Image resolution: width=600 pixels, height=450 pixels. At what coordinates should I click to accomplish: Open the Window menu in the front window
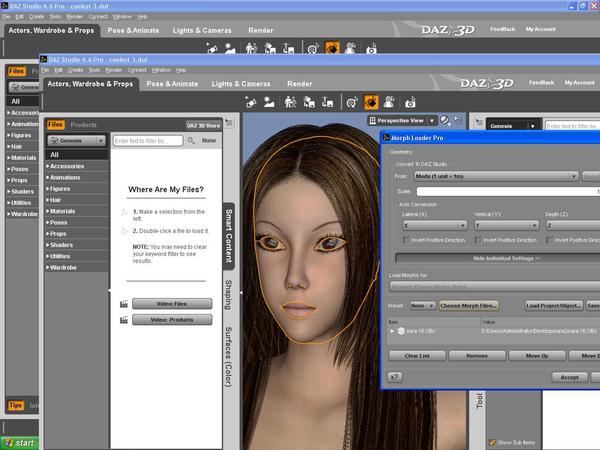[161, 70]
